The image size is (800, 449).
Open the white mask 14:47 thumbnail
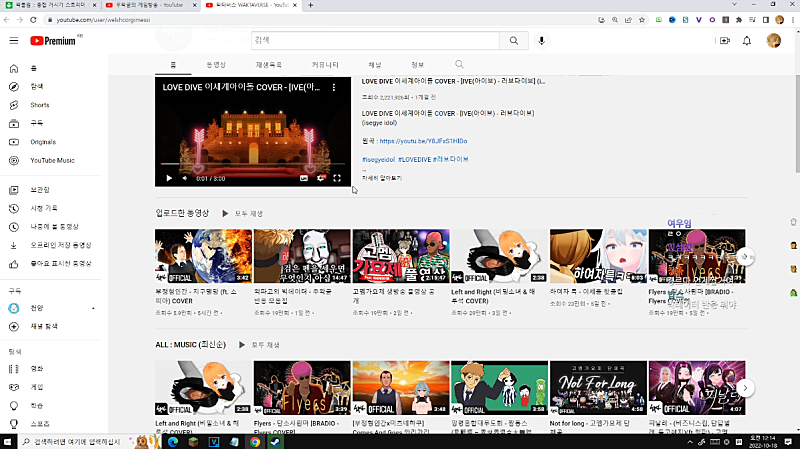click(x=302, y=256)
